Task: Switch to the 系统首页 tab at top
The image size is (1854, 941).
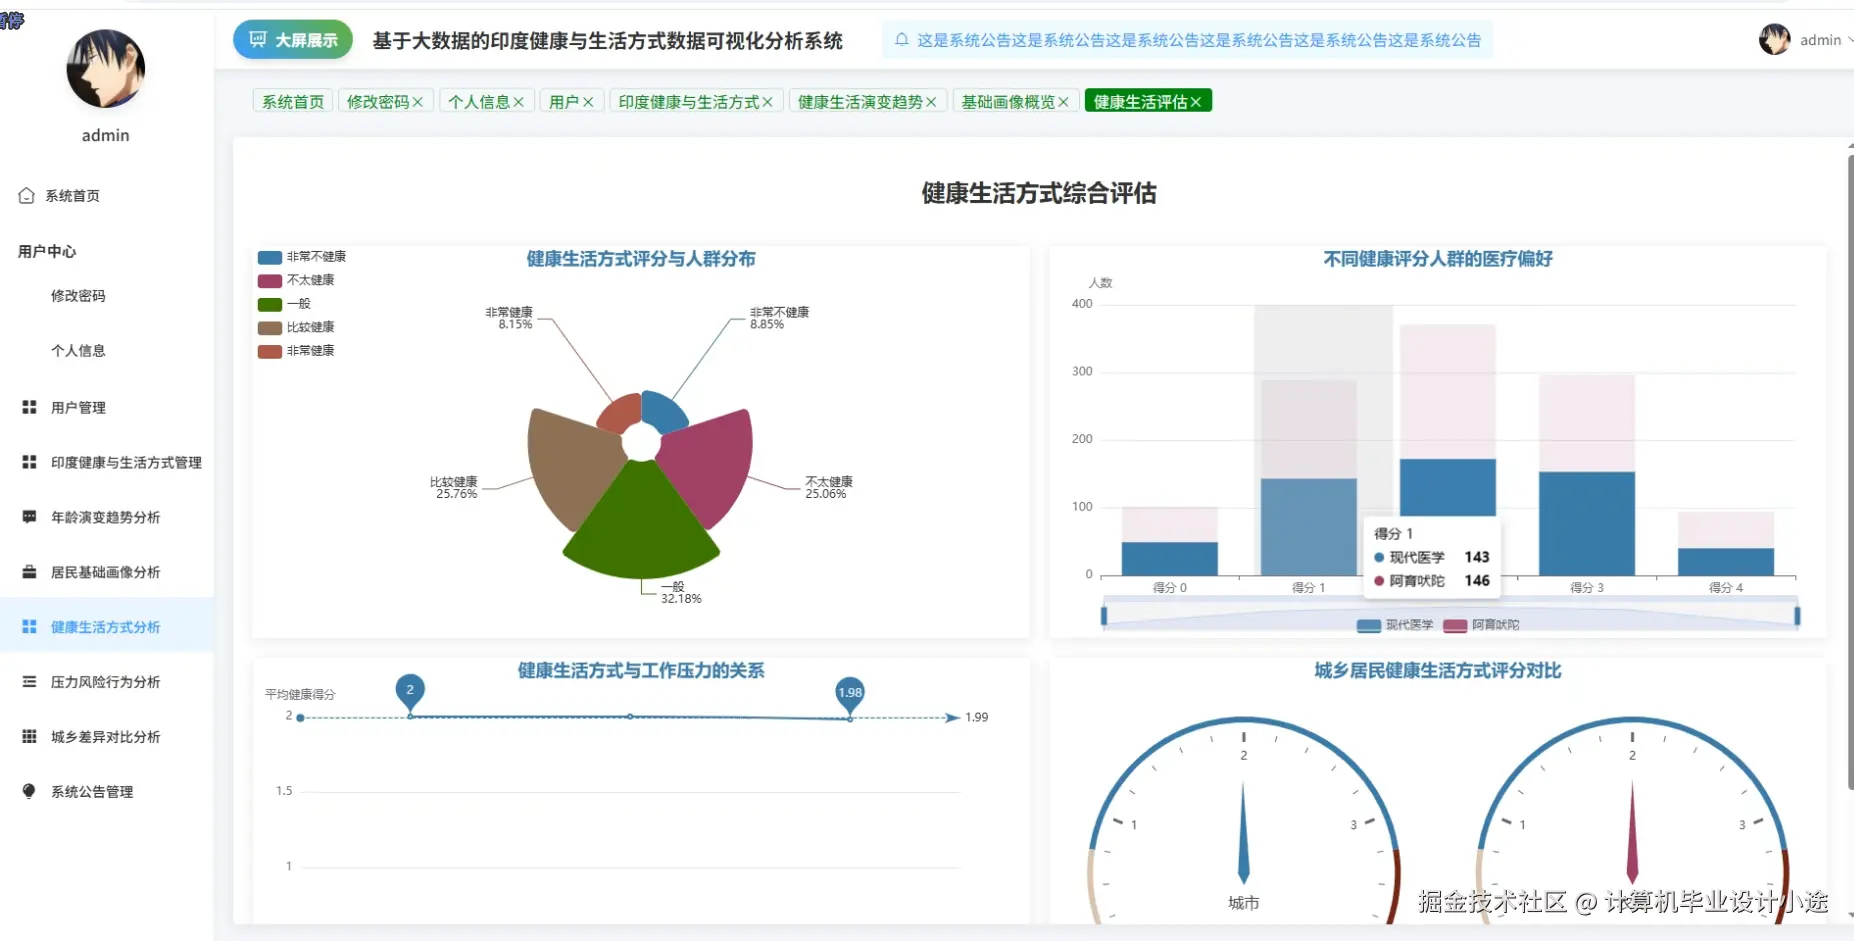Action: 291,100
